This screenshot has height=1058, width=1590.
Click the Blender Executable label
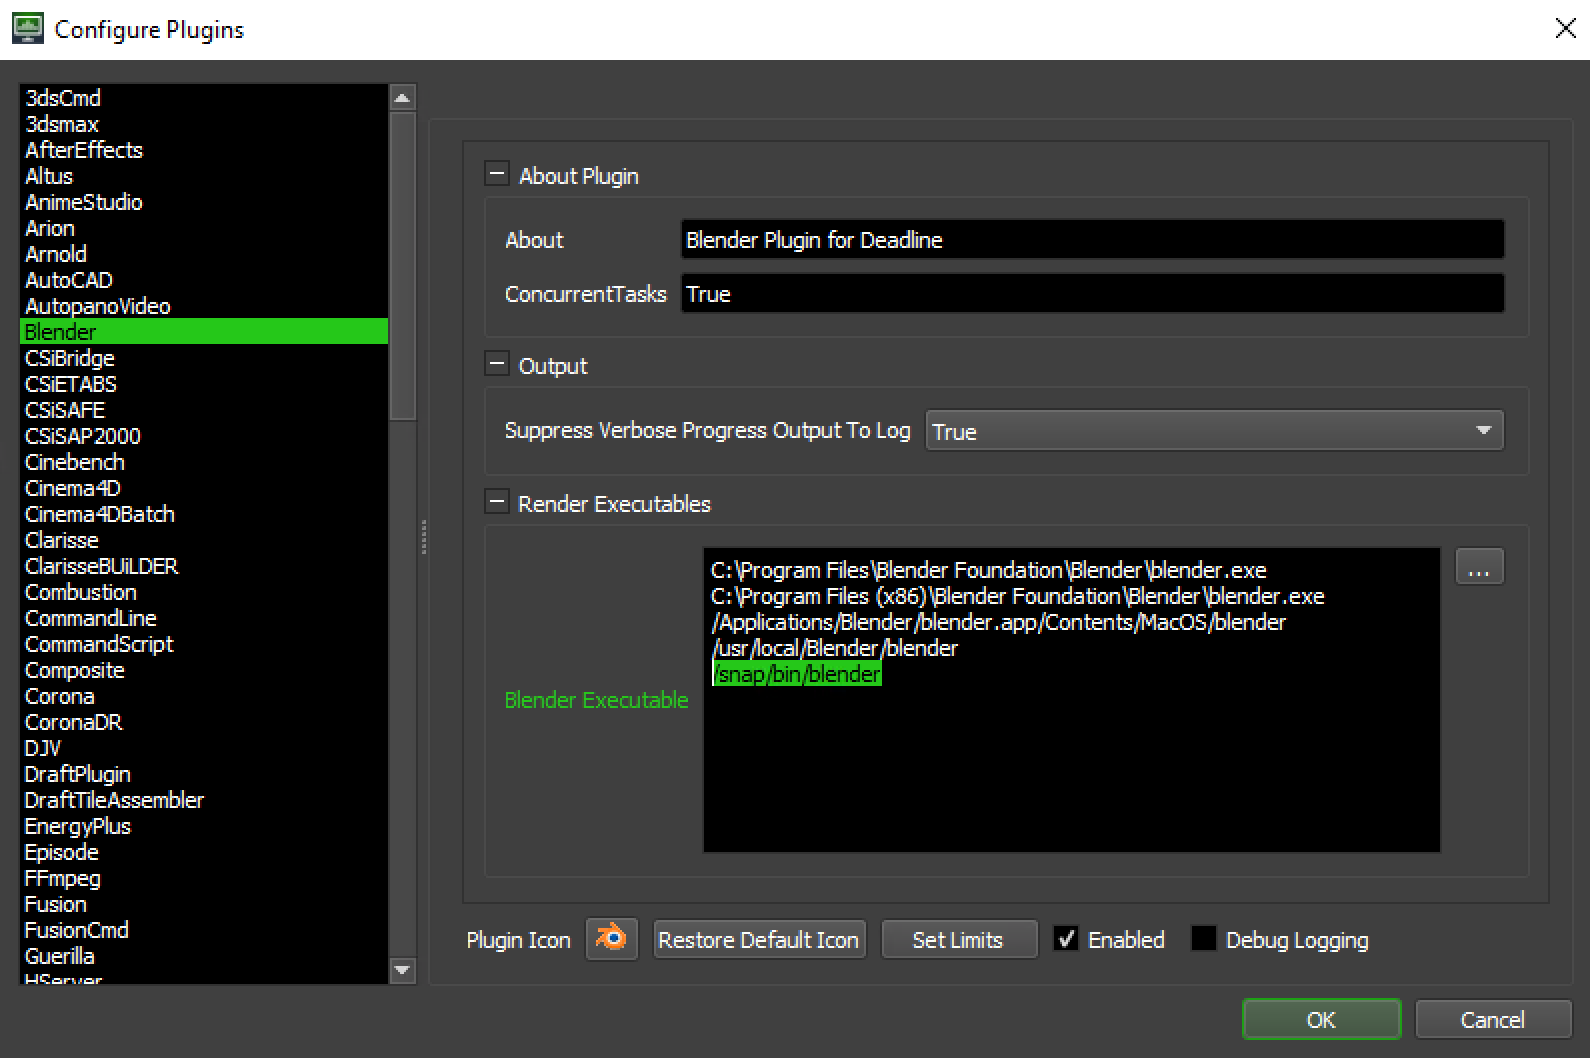[597, 700]
